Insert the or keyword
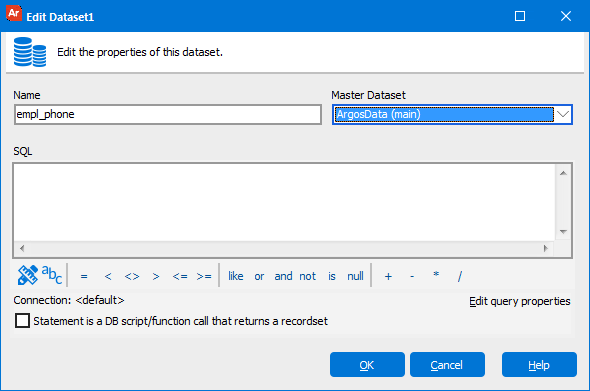 coord(259,276)
